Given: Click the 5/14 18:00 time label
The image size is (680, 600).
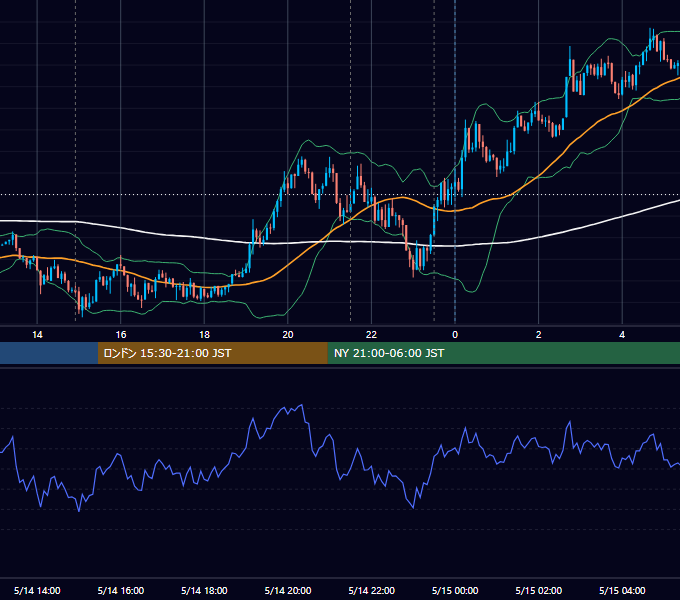Looking at the screenshot, I should point(204,590).
